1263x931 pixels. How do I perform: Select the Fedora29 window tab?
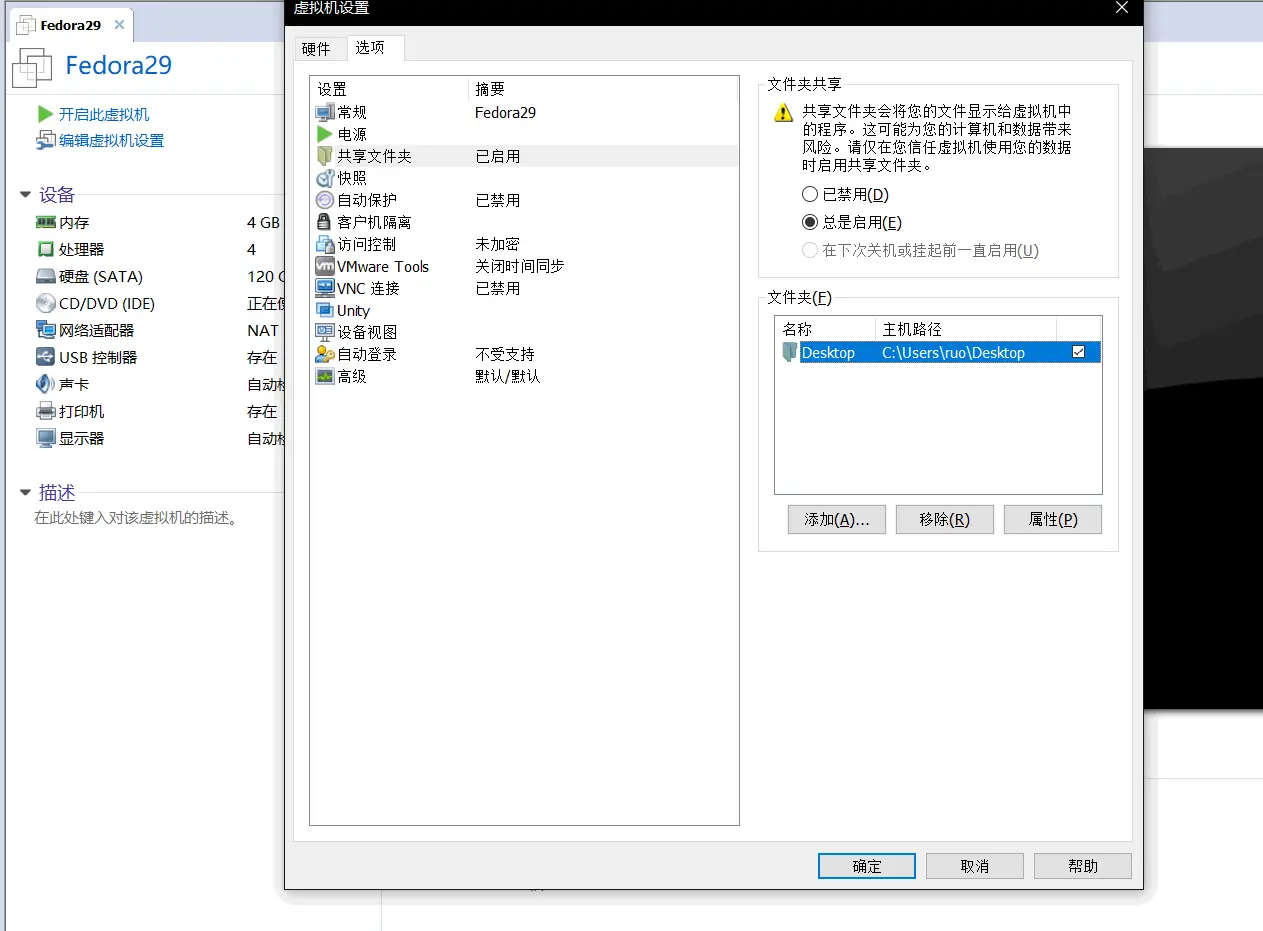[x=70, y=25]
